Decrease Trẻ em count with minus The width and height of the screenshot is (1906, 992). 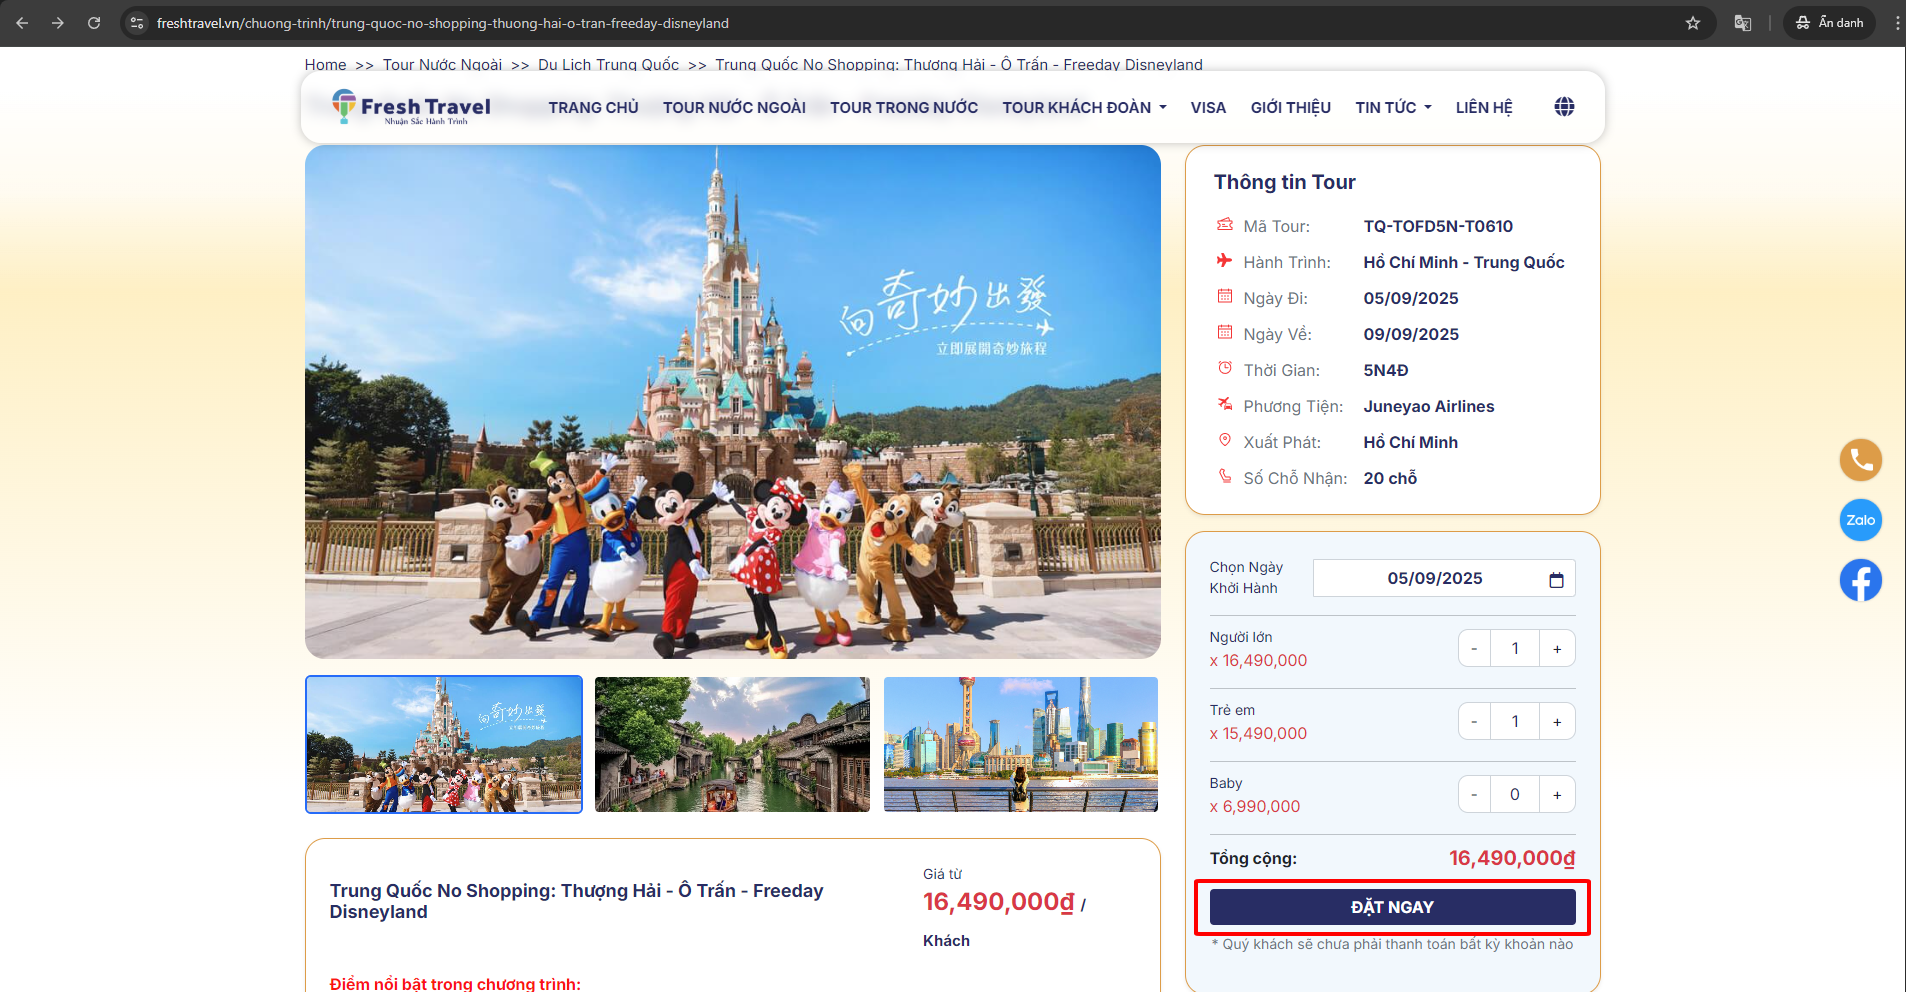coord(1474,721)
